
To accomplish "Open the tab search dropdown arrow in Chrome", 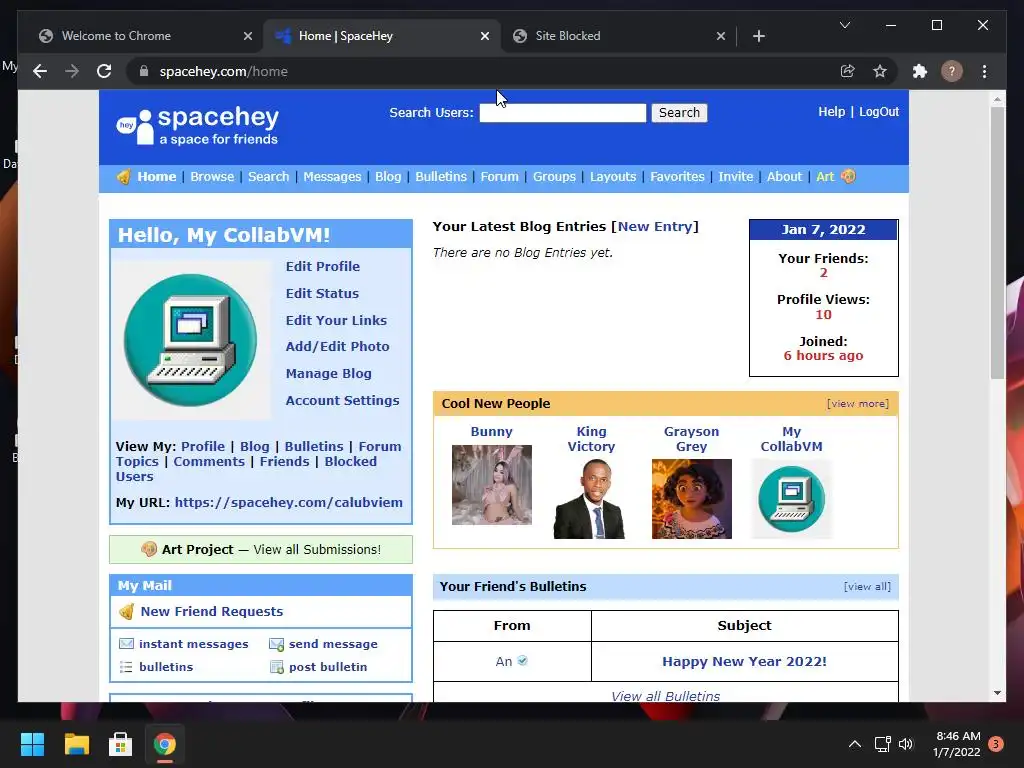I will (x=844, y=25).
